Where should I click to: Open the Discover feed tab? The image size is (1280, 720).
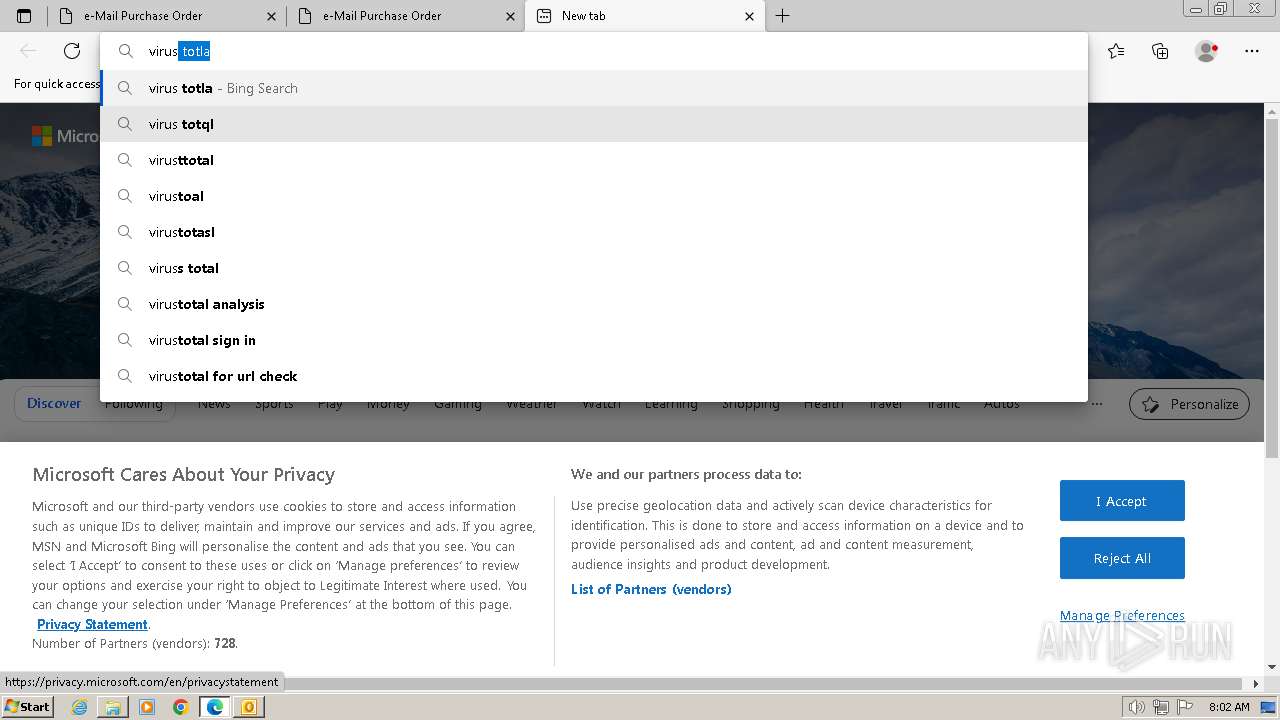pos(54,403)
